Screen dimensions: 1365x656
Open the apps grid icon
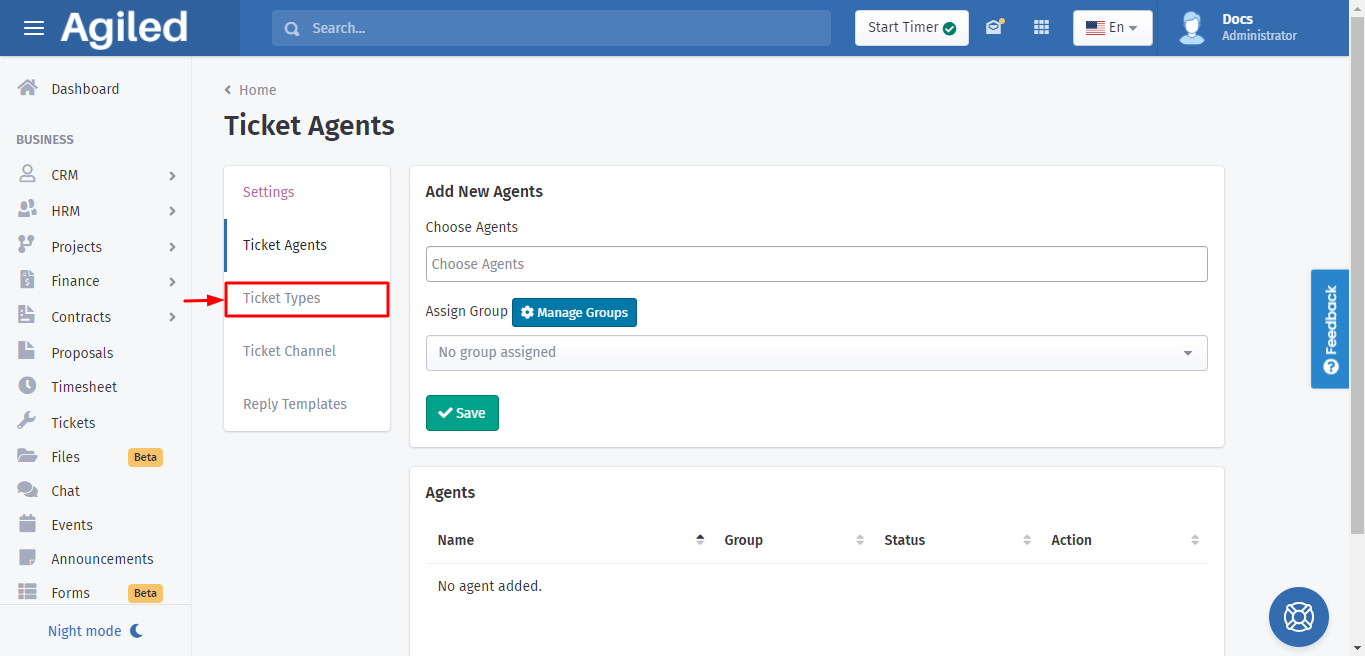1041,28
